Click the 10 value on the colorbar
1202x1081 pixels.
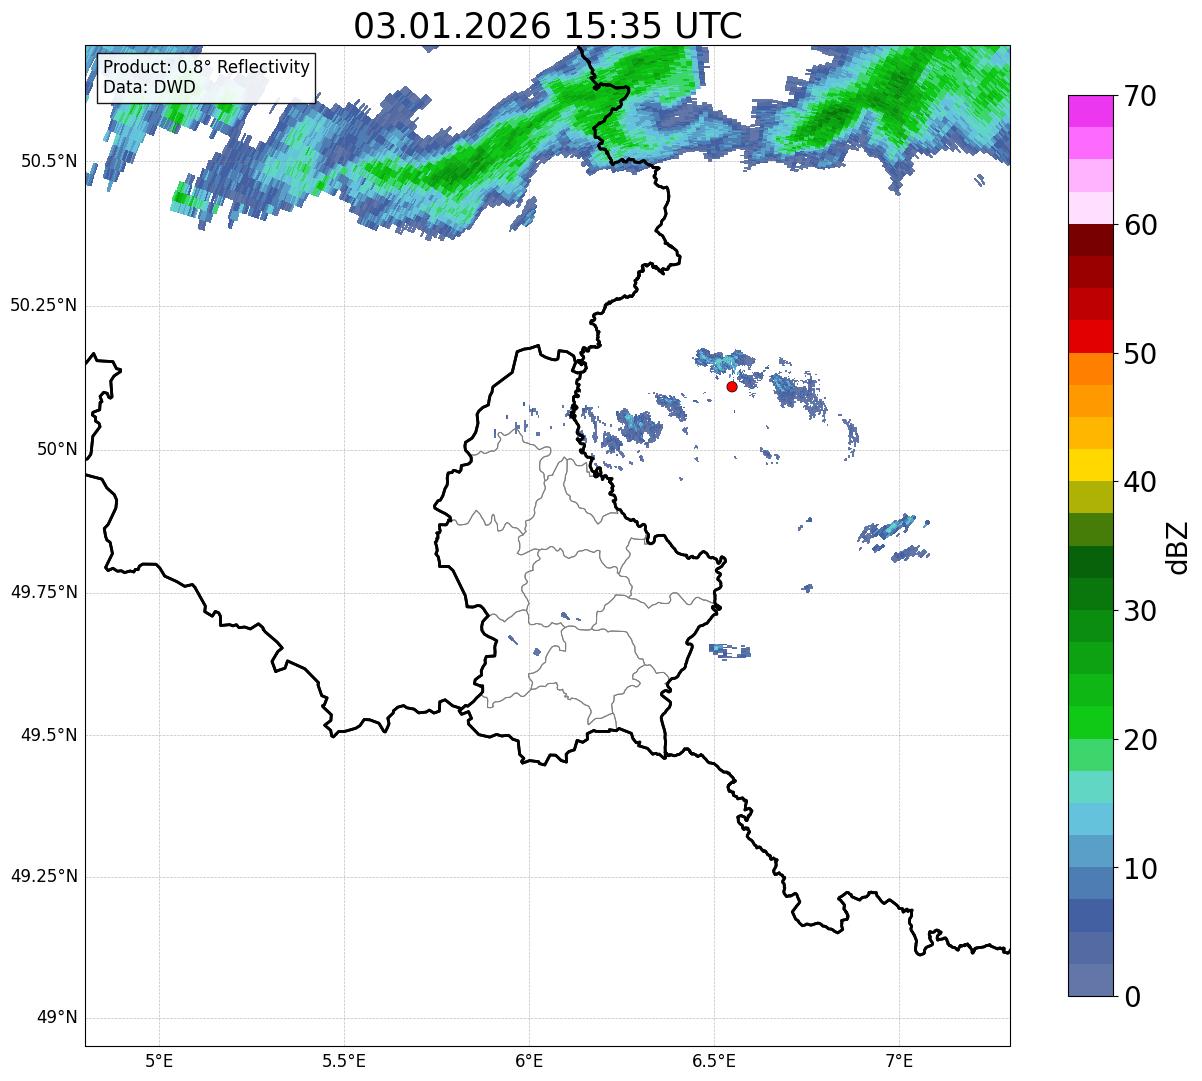(1140, 868)
